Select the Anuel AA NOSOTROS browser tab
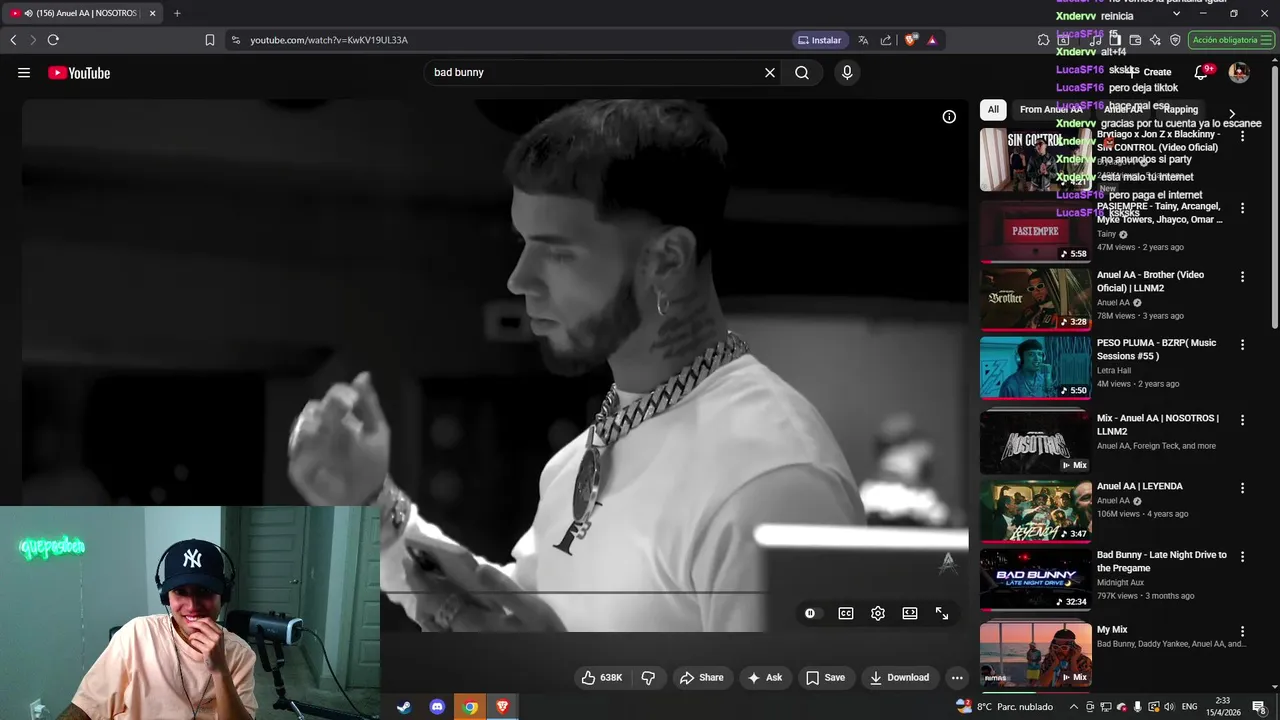This screenshot has width=1280, height=720. pos(84,13)
